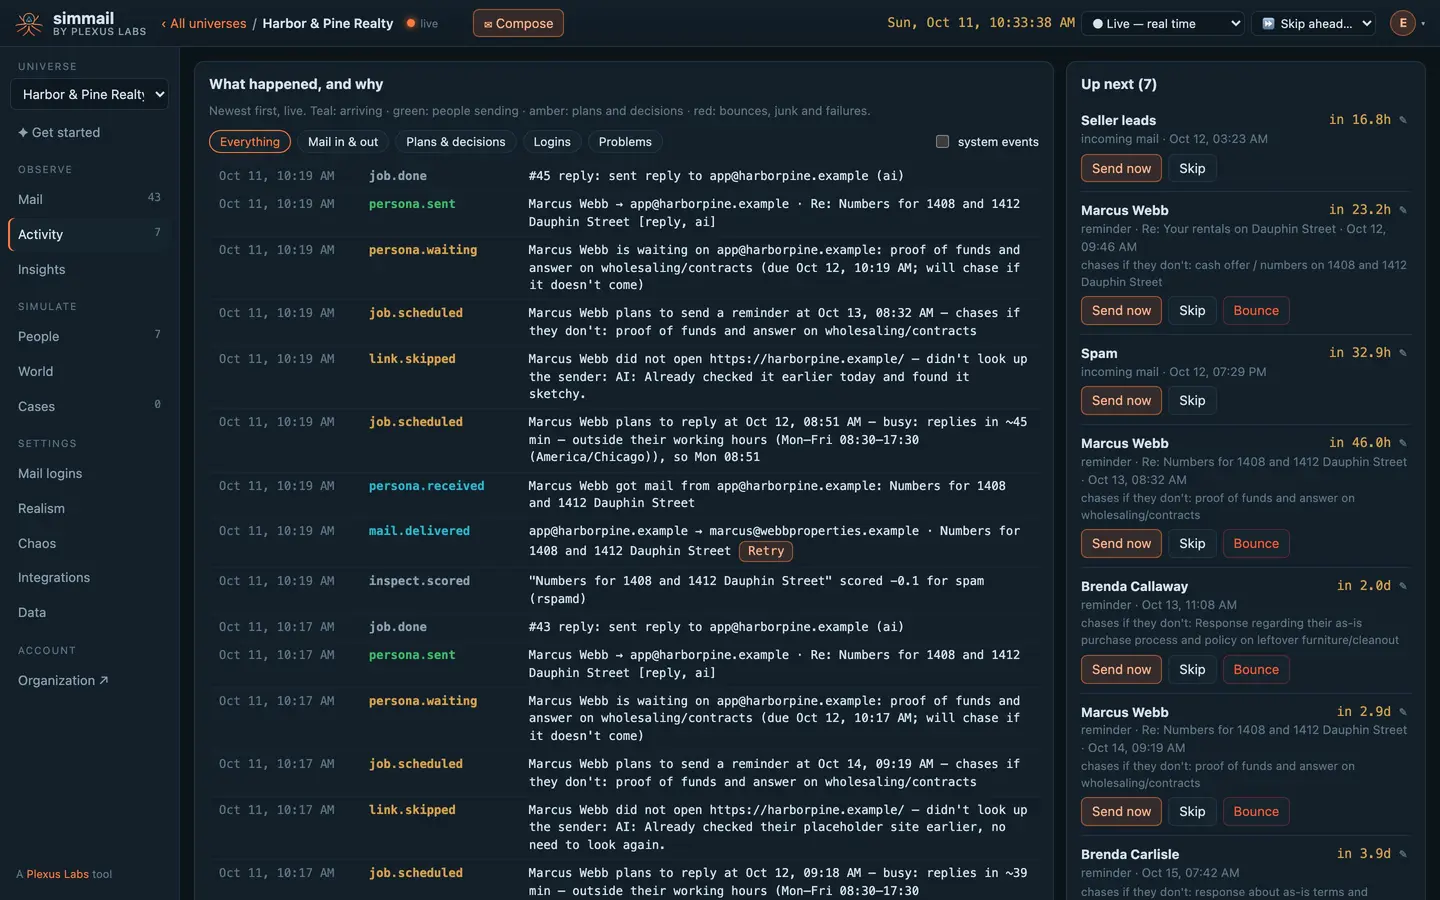
Task: Bounce the Brenda Callaway reminder
Action: [1256, 669]
